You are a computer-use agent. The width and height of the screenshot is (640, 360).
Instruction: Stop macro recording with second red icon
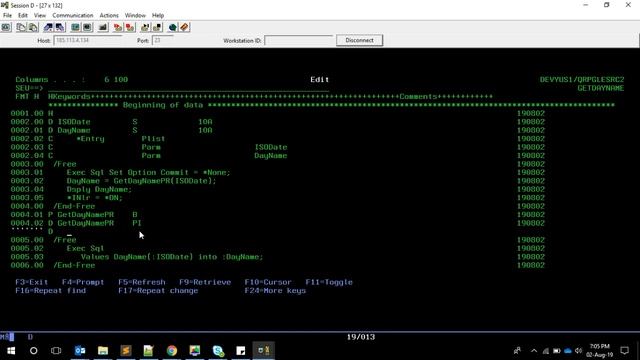(x=130, y=27)
